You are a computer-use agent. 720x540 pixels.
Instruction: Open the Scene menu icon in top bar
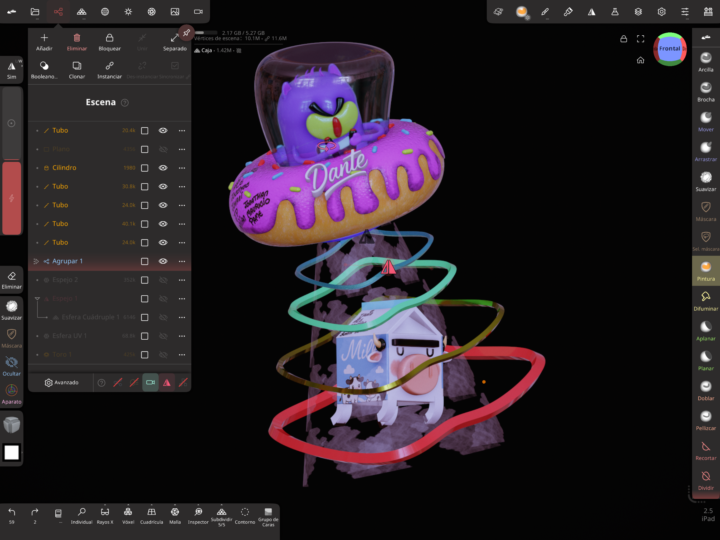[x=58, y=11]
